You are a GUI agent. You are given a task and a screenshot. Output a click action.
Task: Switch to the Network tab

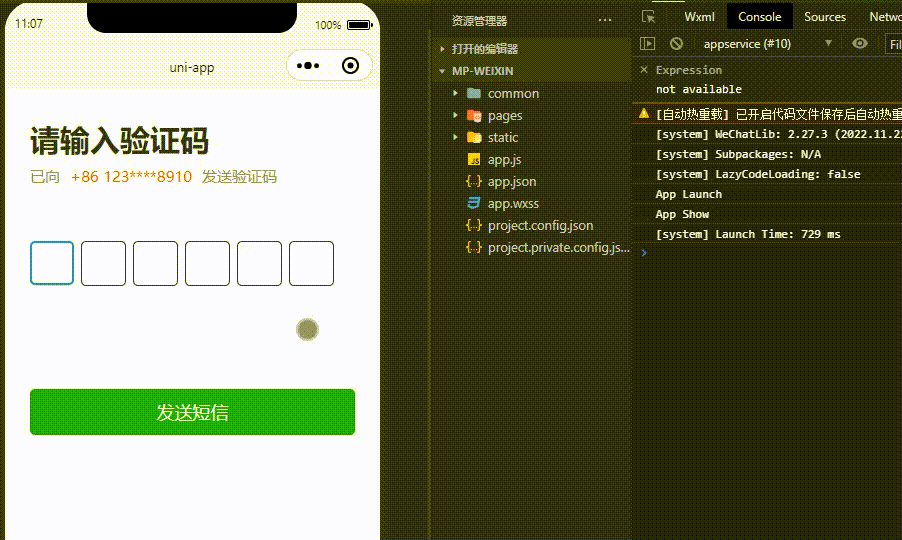point(885,17)
